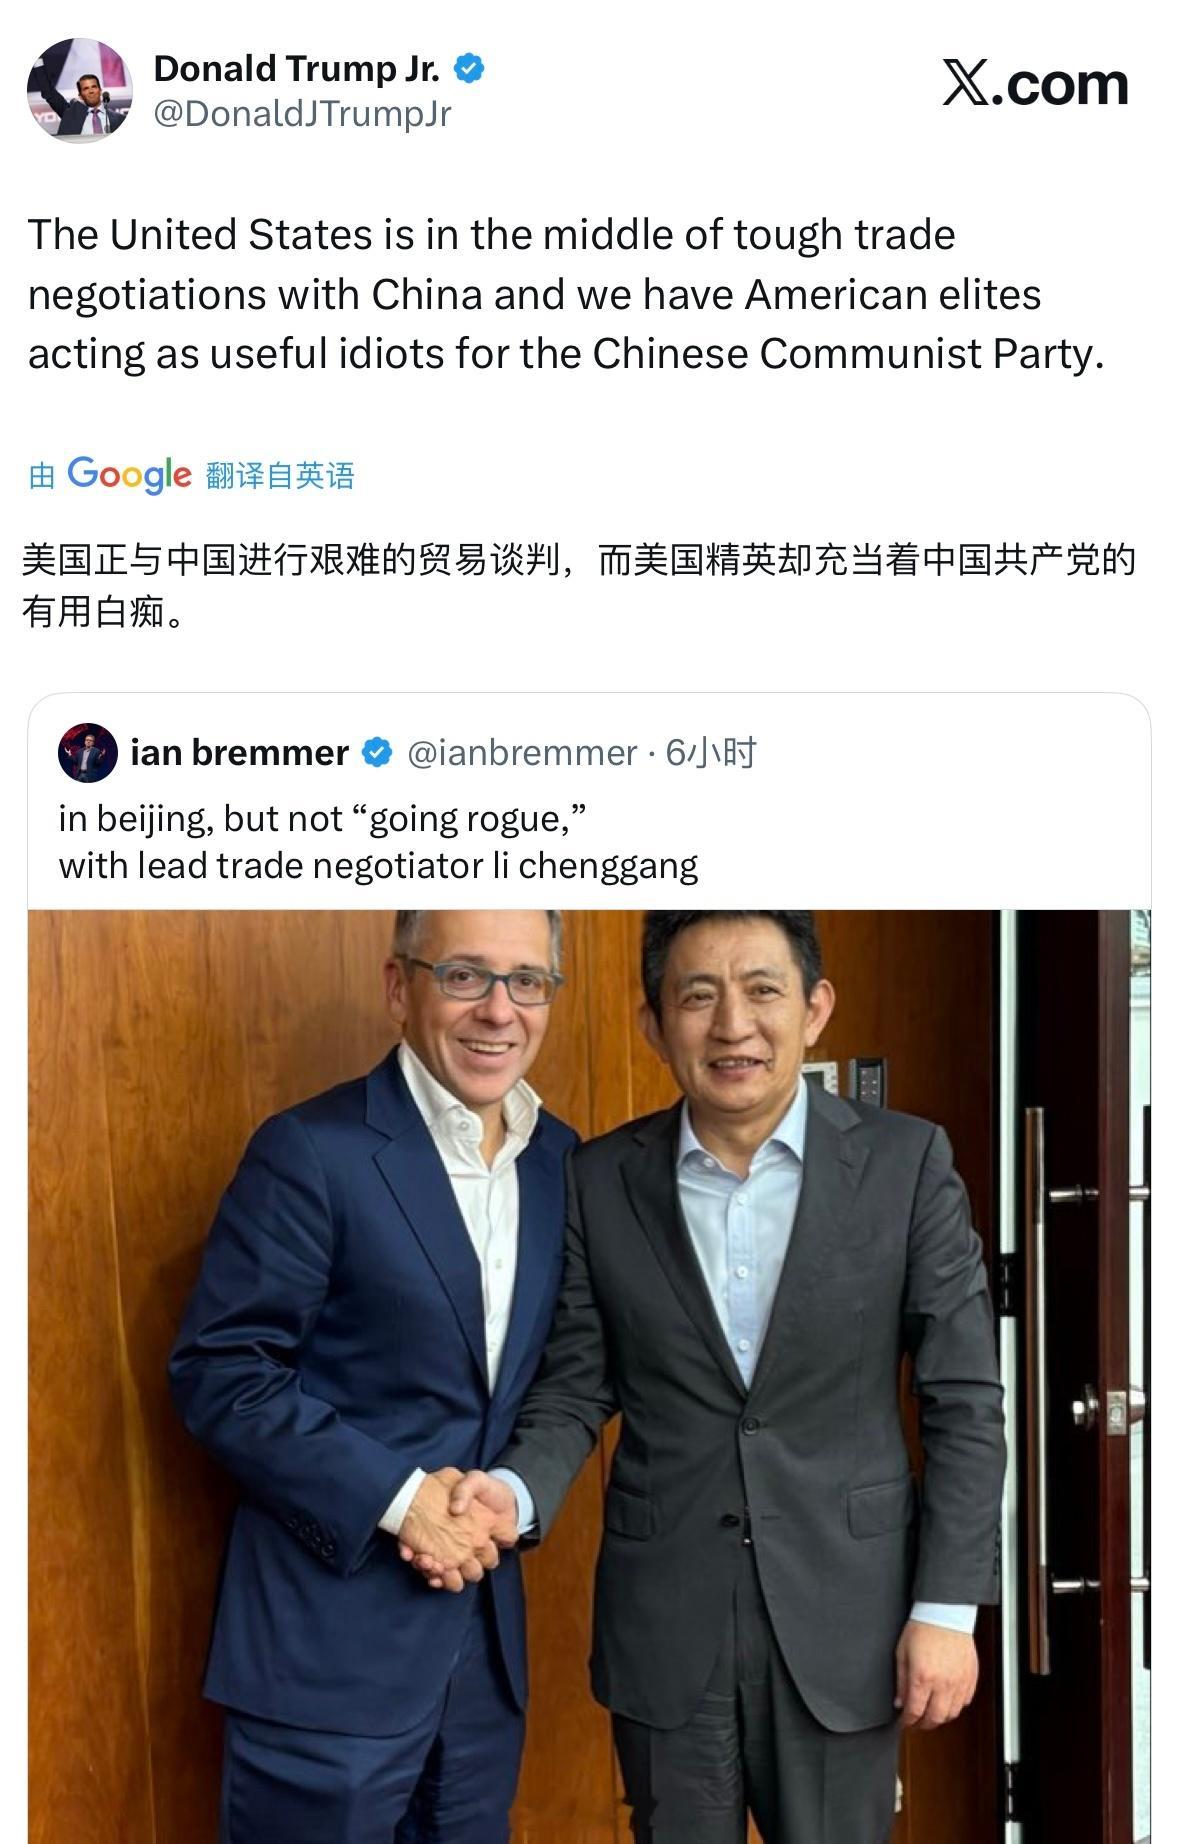The image size is (1179, 1844).
Task: Click ian bremmer's small avatar
Action: click(88, 752)
